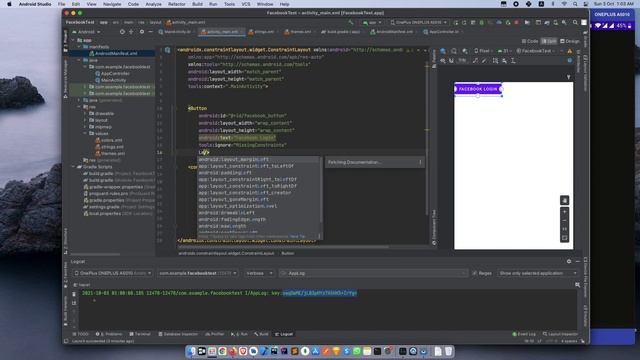Click the magnet autoconnect icon in design toolbar
The height and width of the screenshot is (360, 640).
tap(451, 61)
